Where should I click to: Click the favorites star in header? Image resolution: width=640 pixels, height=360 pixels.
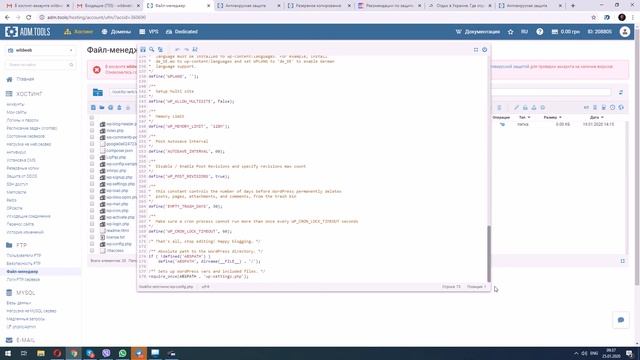[511, 31]
